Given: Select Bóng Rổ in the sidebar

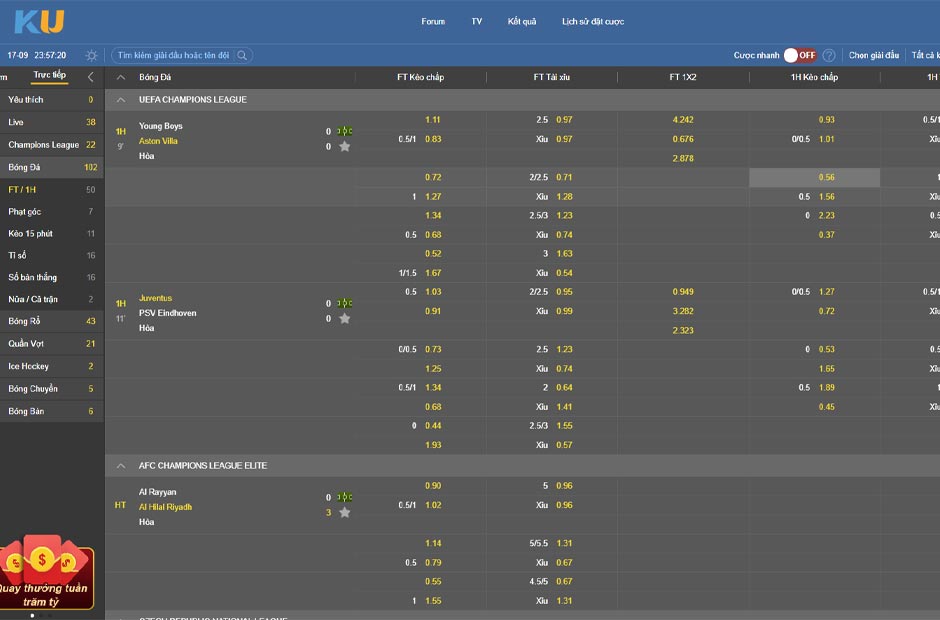Looking at the screenshot, I should 52,321.
